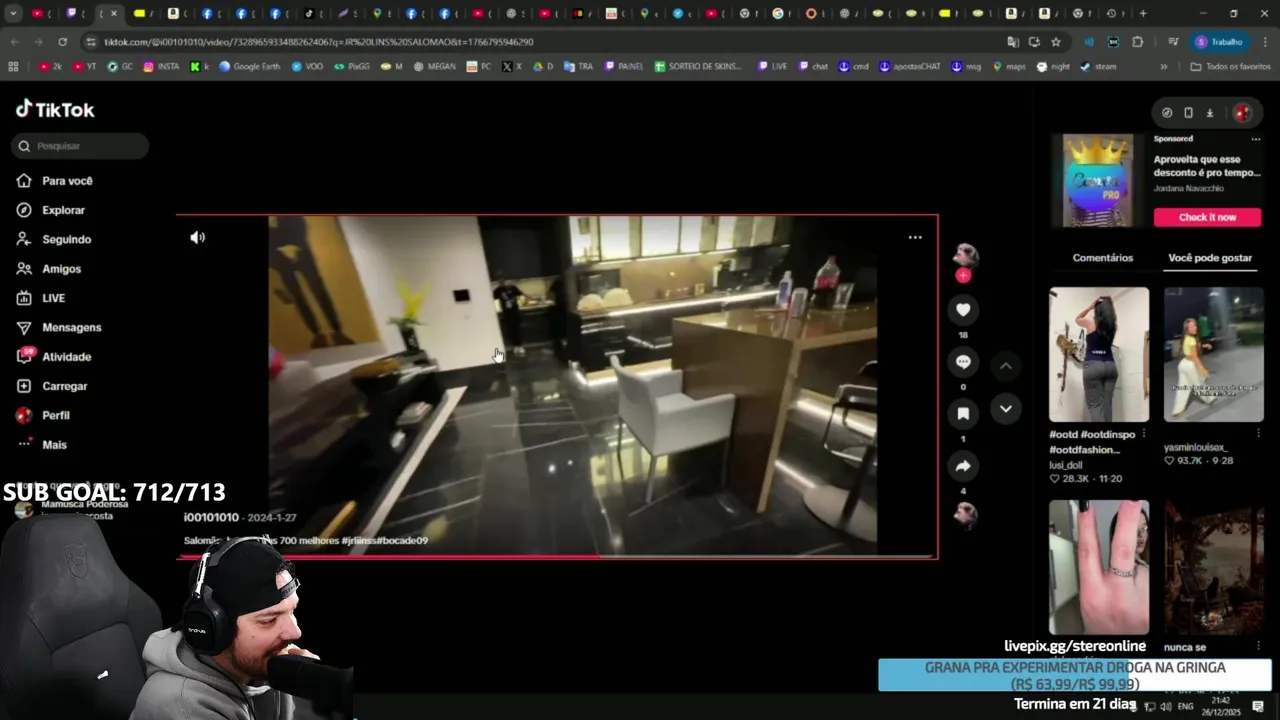Open the browser apps grid icon

[13, 66]
